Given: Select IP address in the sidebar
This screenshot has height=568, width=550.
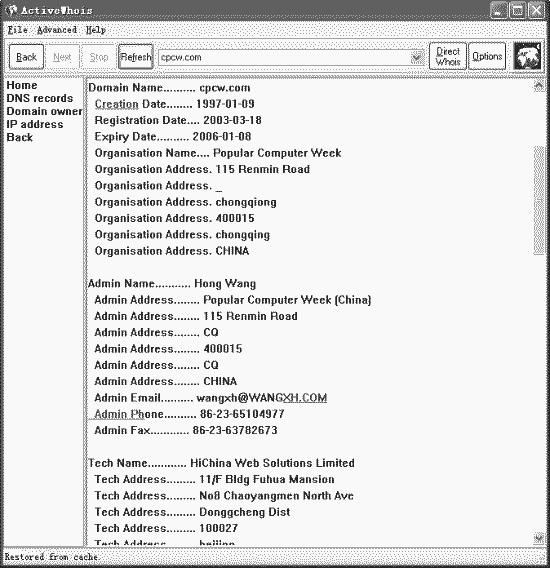Looking at the screenshot, I should pyautogui.click(x=35, y=124).
